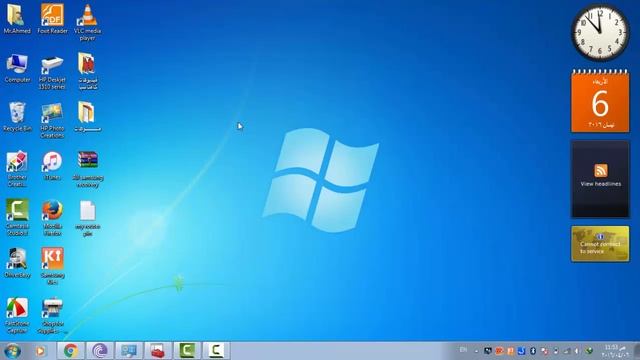Open the Mr.Ahmed user folder
The height and width of the screenshot is (360, 640).
(17, 19)
